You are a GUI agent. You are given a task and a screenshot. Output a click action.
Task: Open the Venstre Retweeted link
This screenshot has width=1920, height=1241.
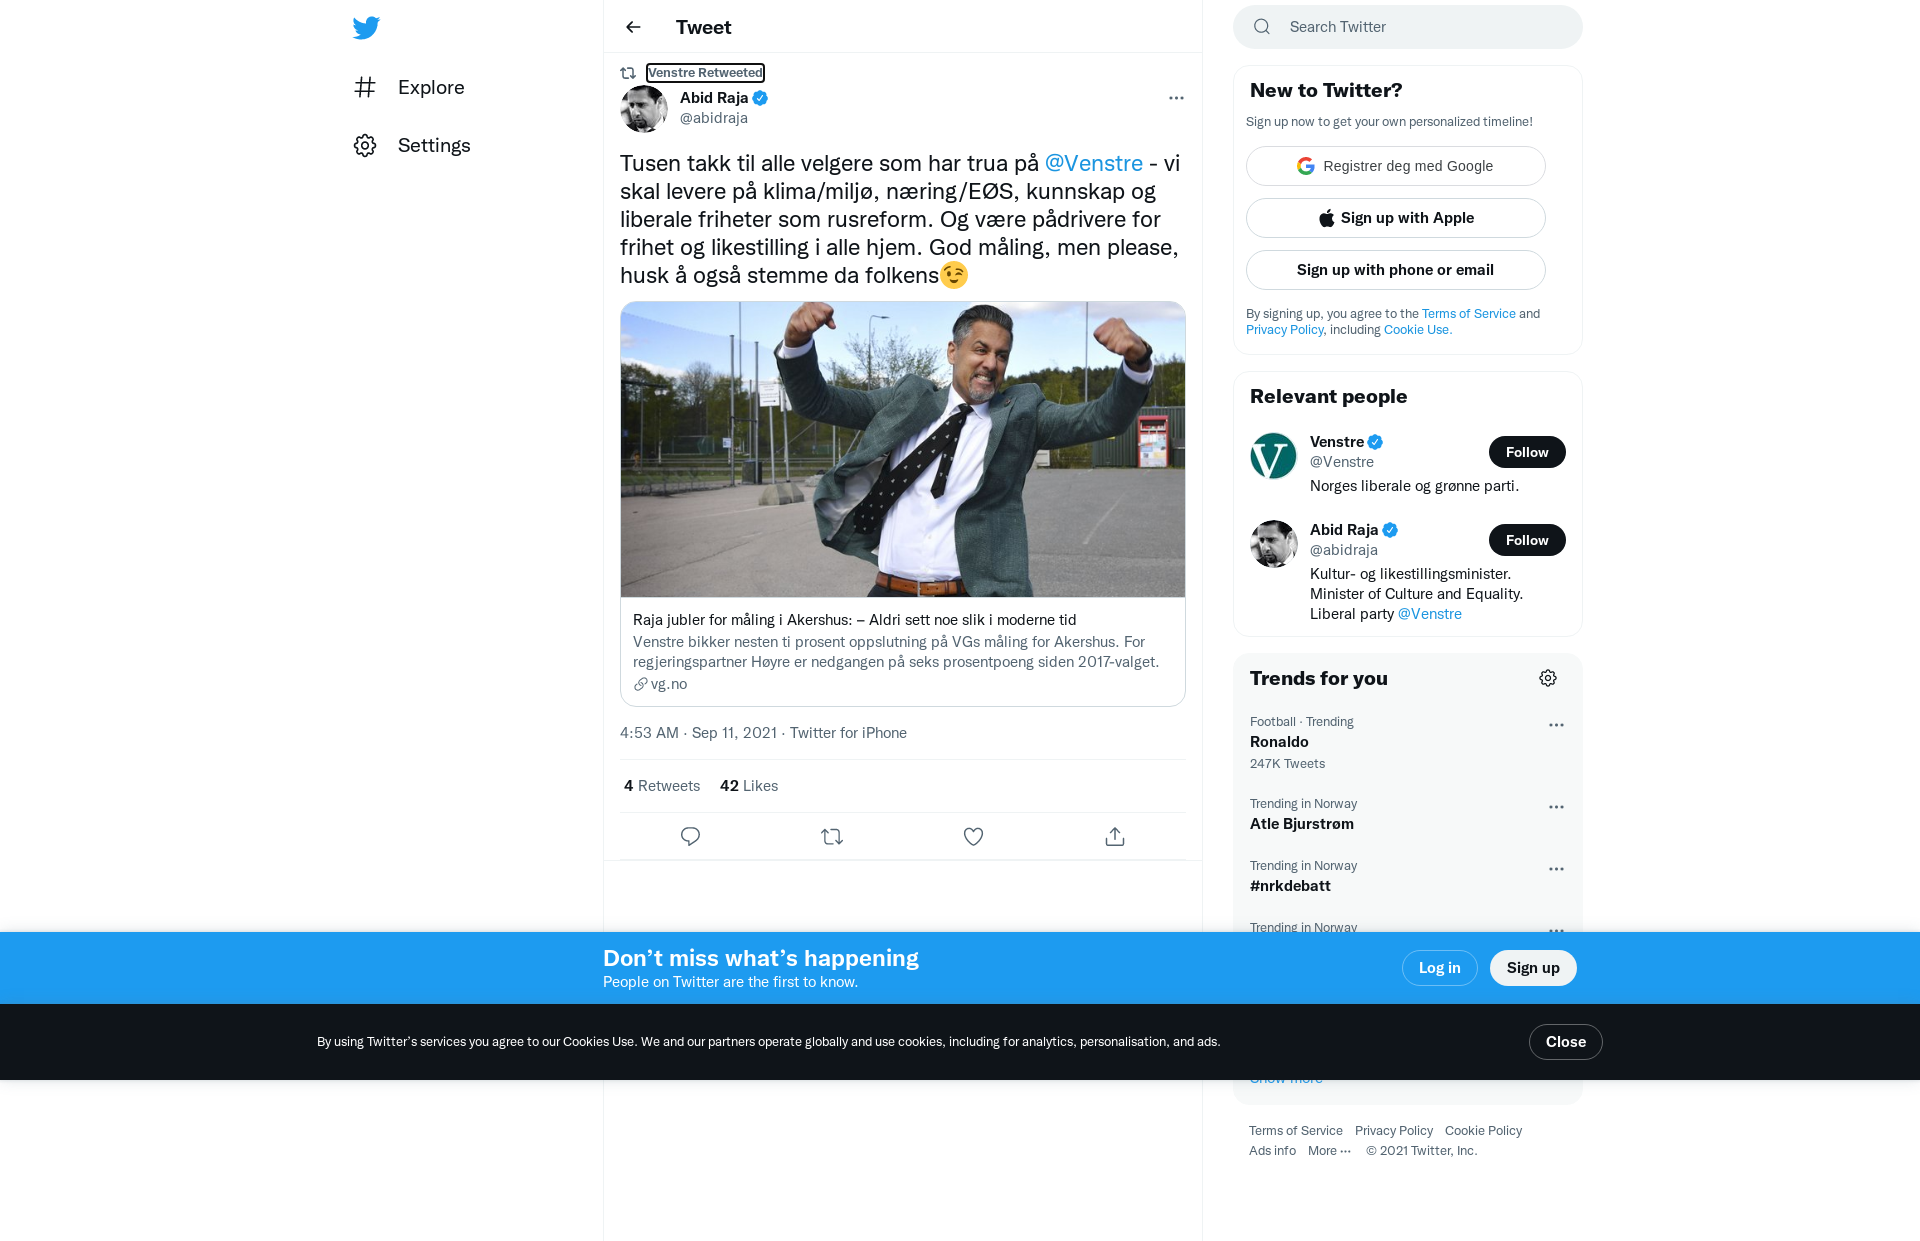point(705,73)
